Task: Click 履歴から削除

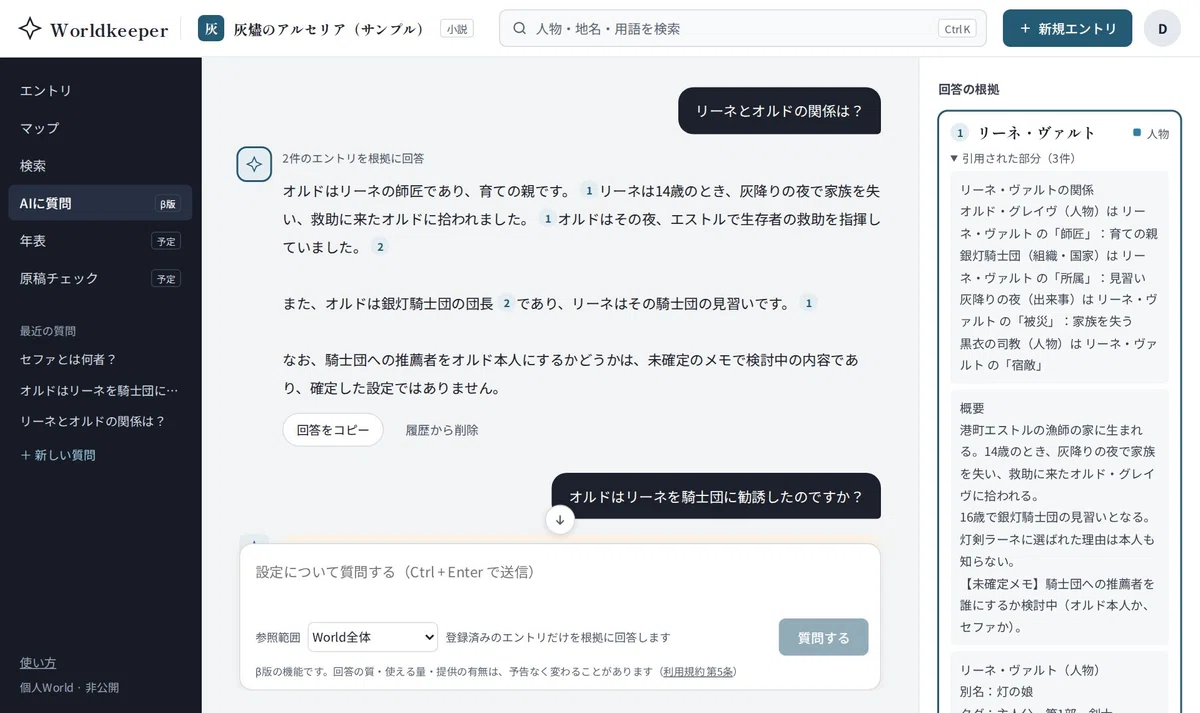Action: [442, 430]
